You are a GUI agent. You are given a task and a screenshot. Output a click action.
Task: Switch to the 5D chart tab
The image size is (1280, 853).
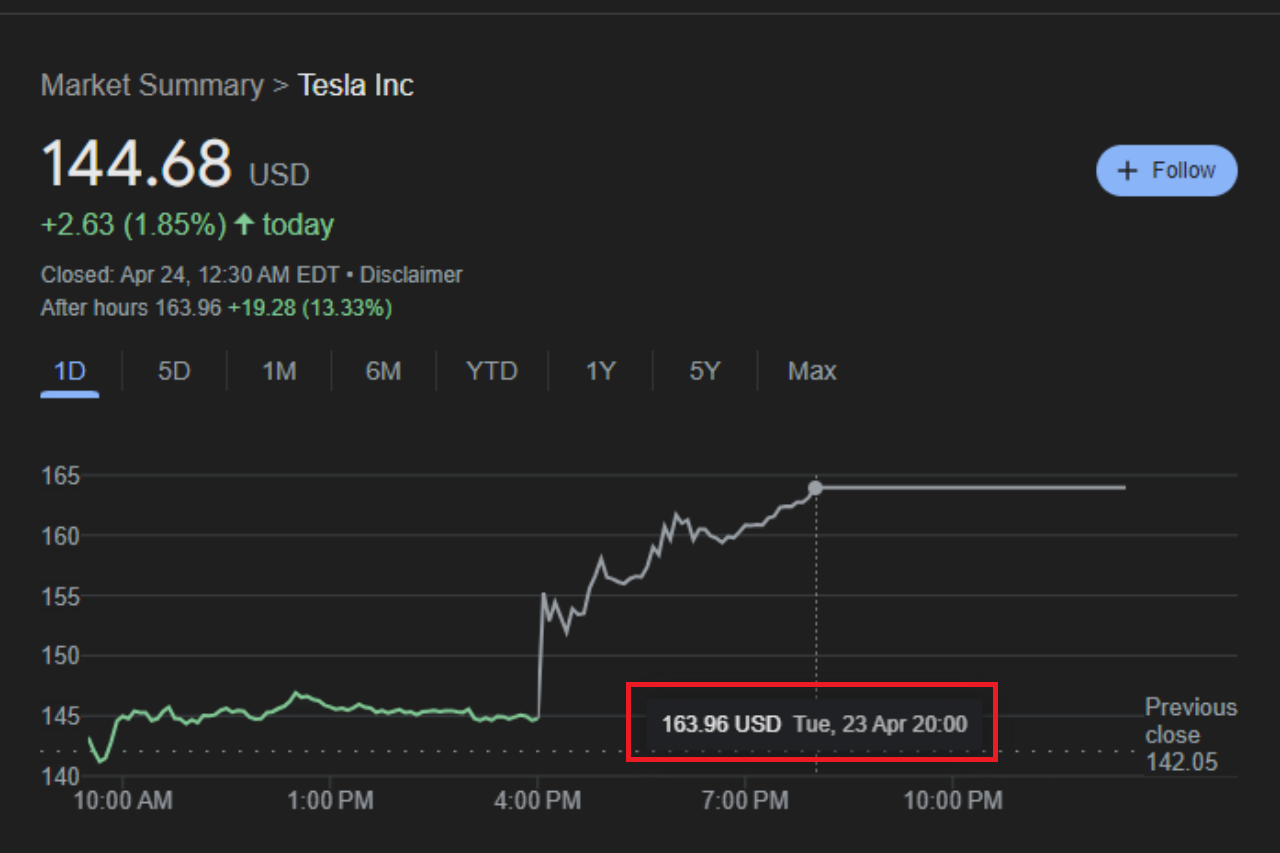click(x=174, y=372)
